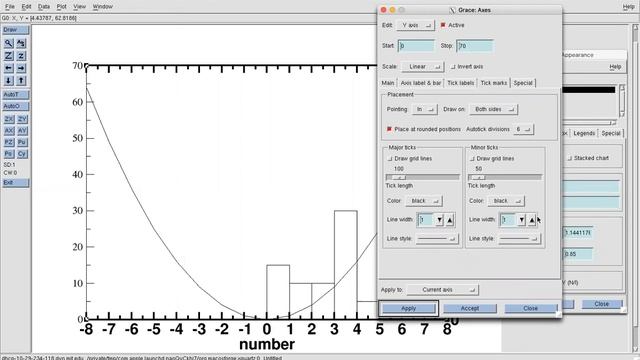Click the AutoT autotick button
The width and height of the screenshot is (640, 360).
16,95
